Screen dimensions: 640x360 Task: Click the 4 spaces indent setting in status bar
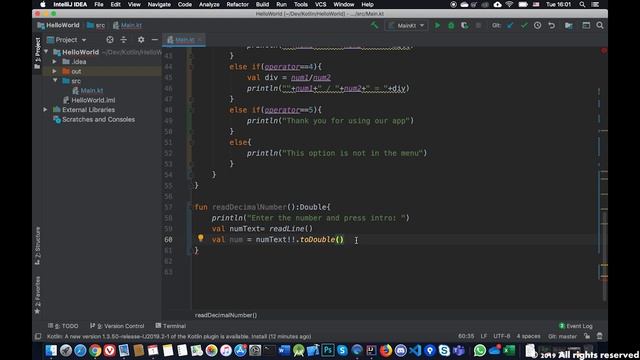click(x=528, y=336)
